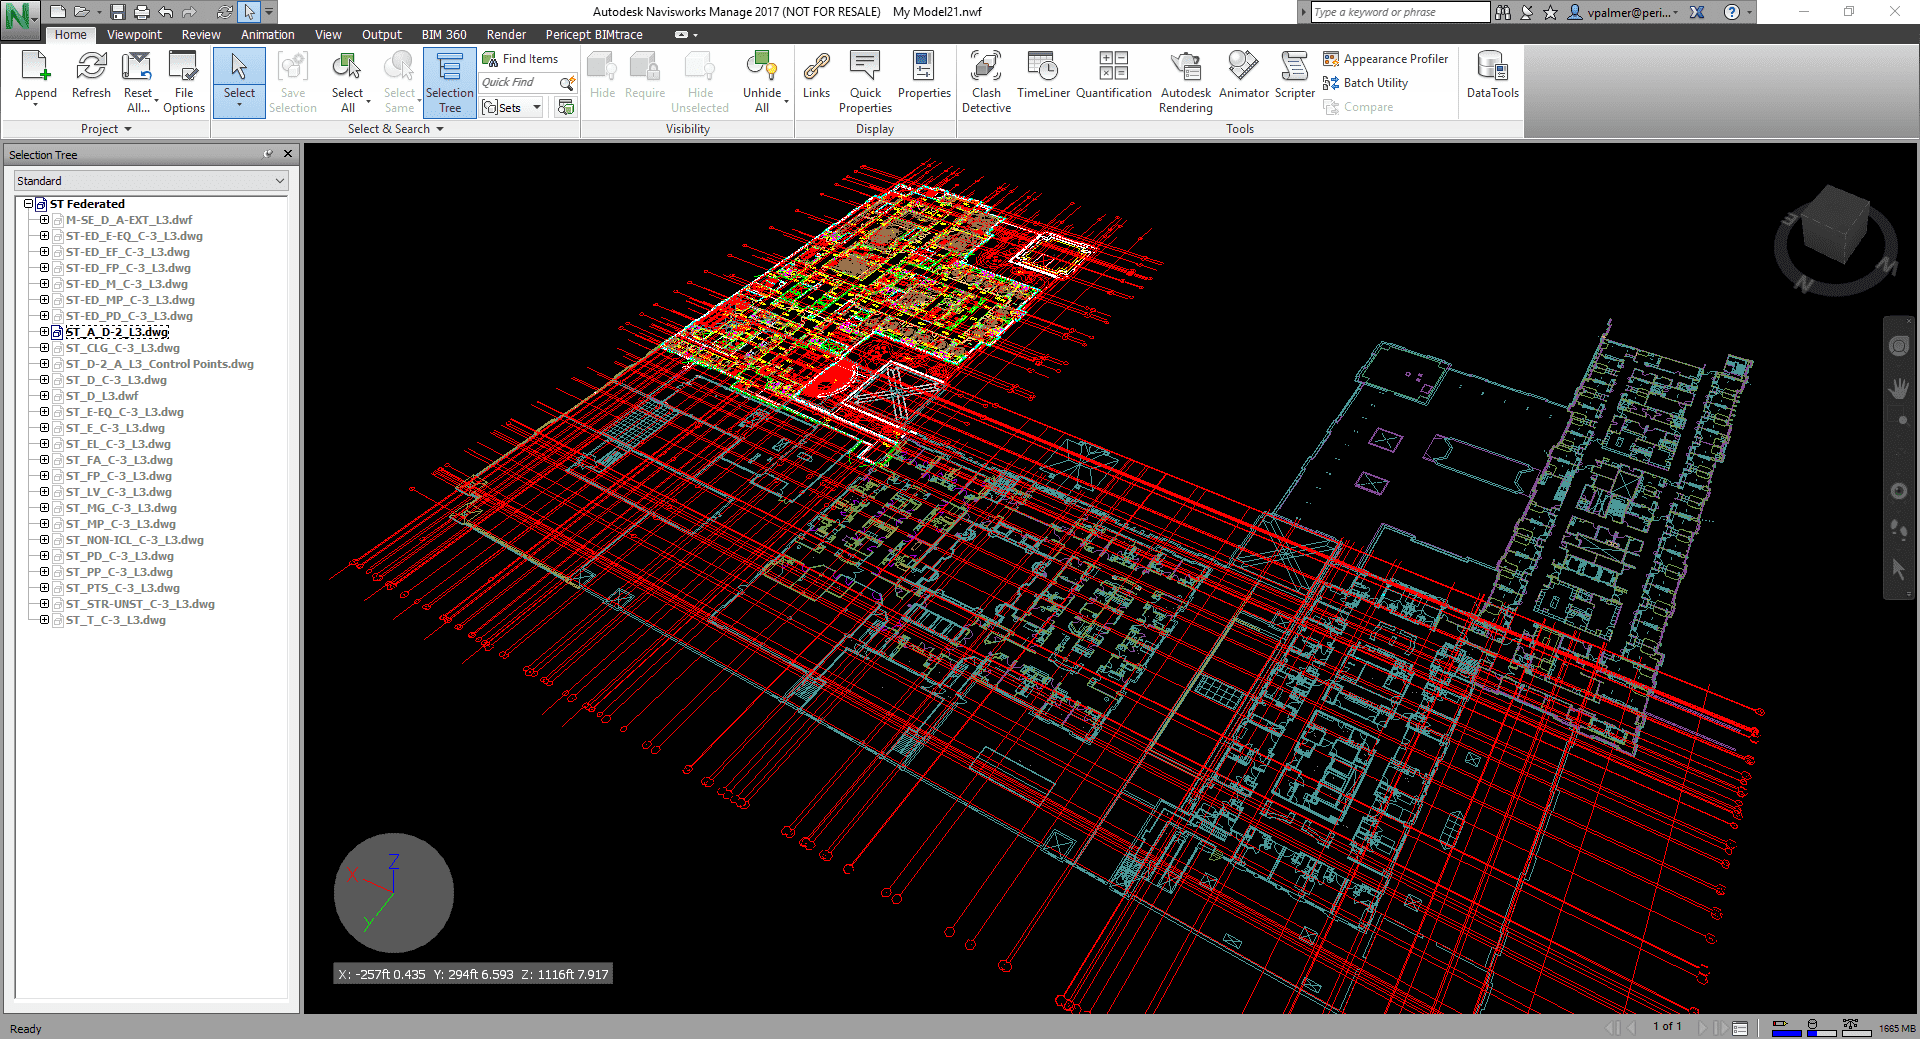
Task: Click the Links icon
Action: point(816,66)
